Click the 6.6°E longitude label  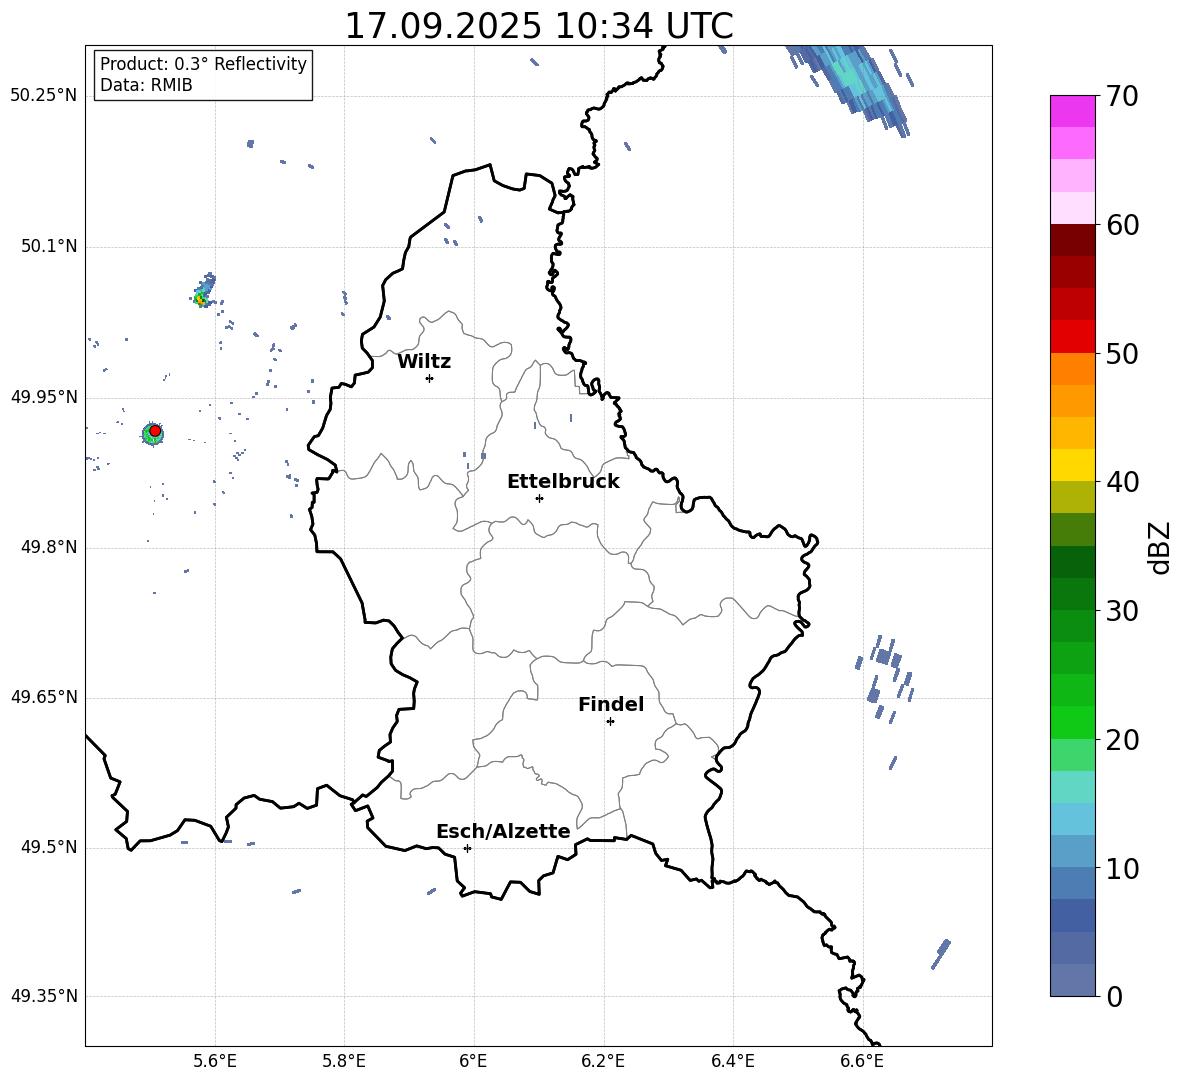pyautogui.click(x=862, y=1061)
